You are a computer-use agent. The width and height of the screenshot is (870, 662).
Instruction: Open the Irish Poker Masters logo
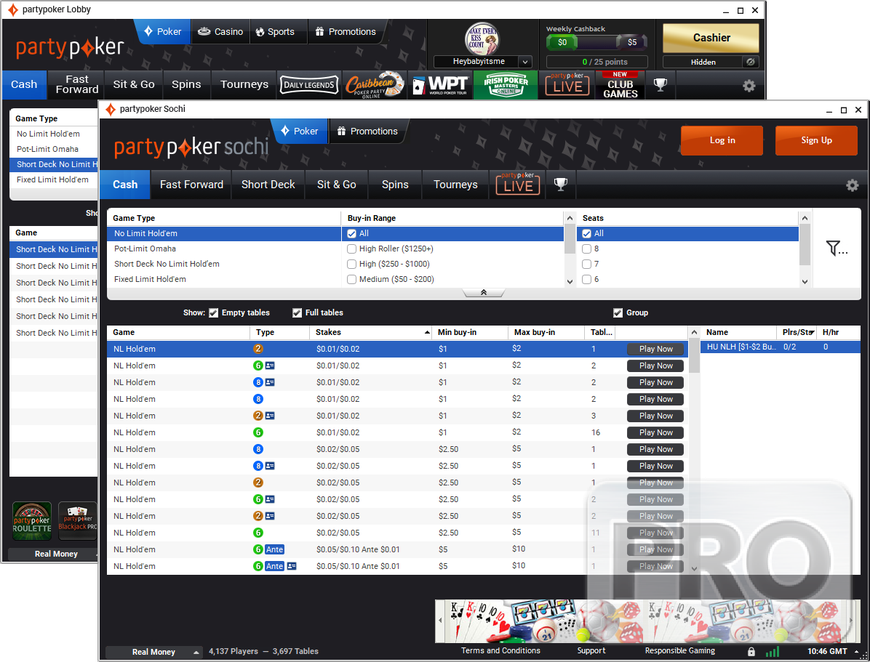(505, 85)
